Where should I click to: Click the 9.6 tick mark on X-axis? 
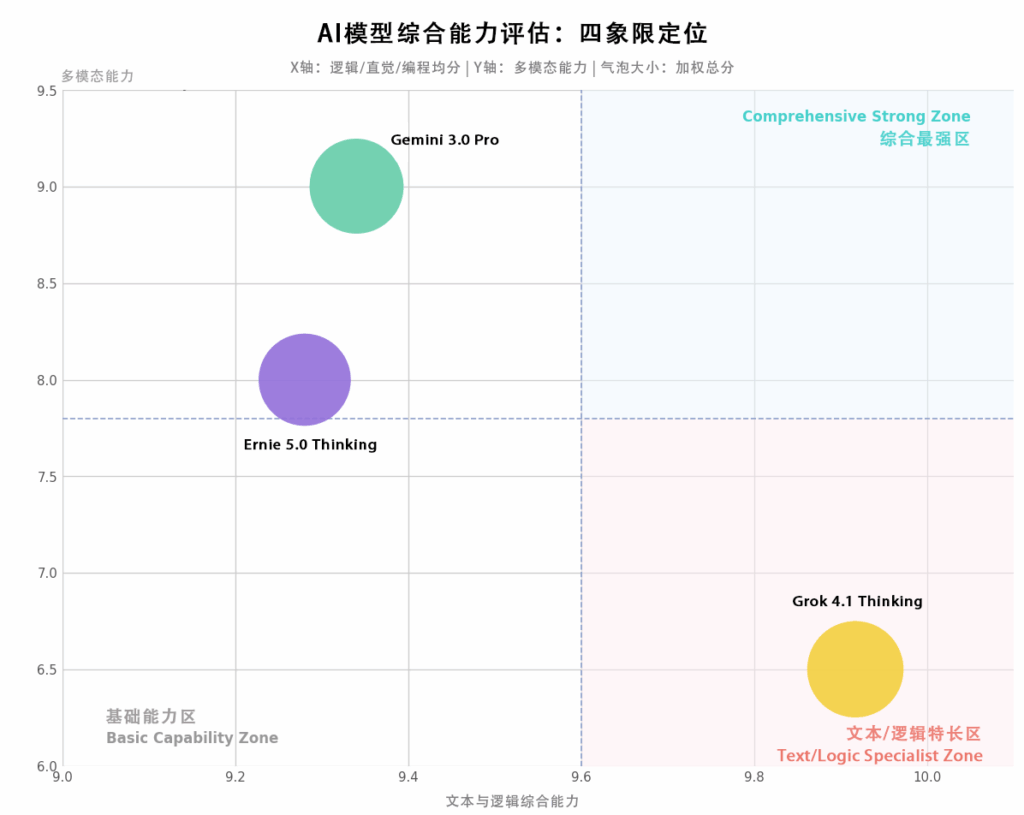point(582,775)
